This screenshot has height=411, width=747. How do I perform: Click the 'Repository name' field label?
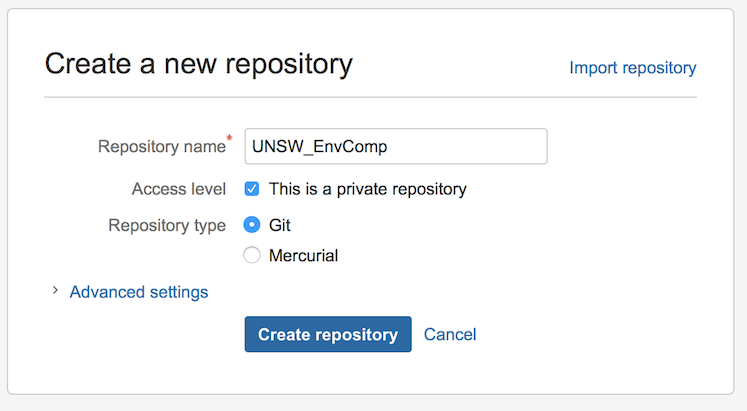pos(162,147)
